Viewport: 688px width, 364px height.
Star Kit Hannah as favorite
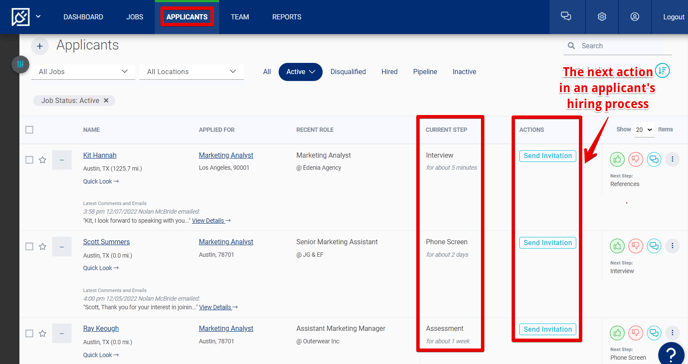[43, 160]
